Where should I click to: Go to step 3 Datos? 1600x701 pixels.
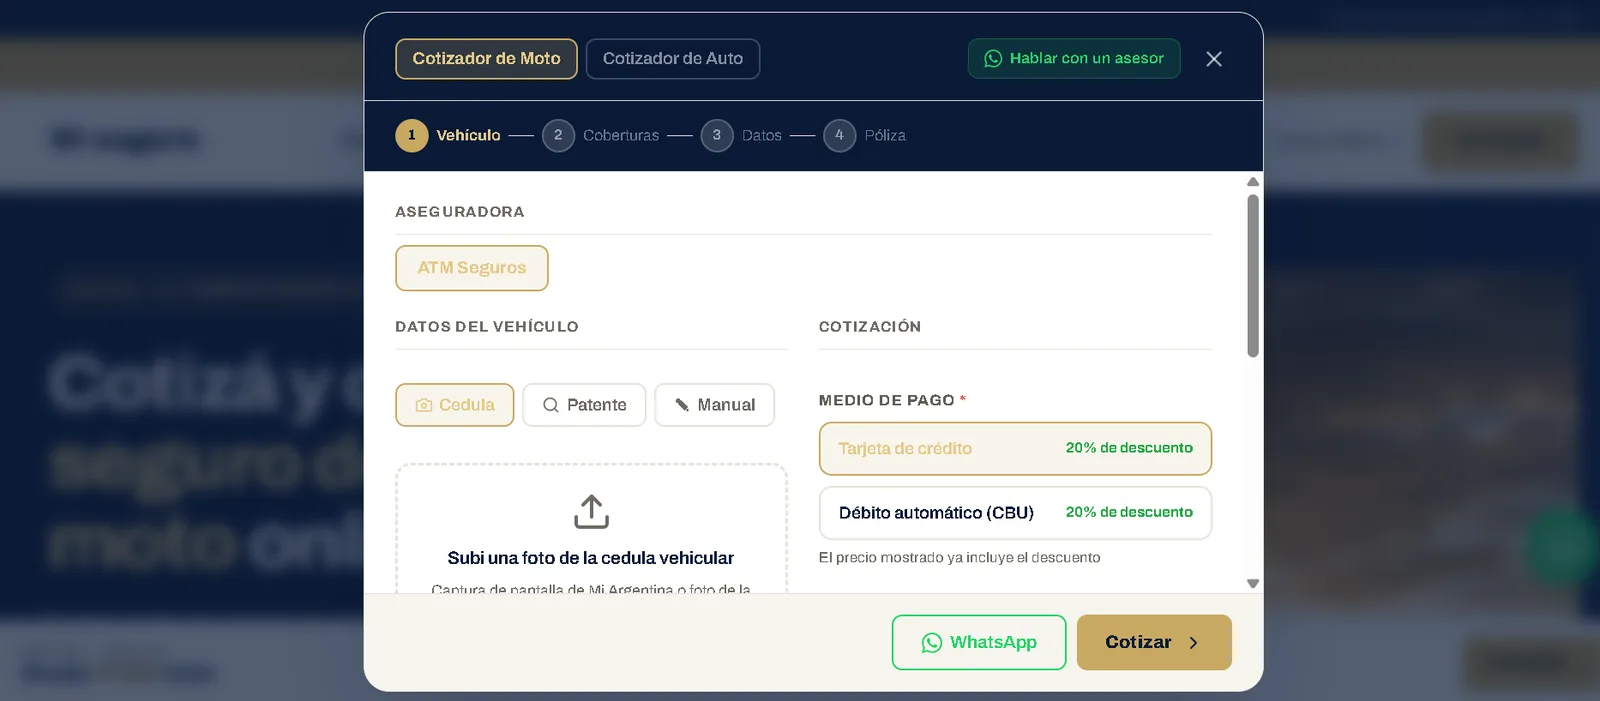click(741, 135)
